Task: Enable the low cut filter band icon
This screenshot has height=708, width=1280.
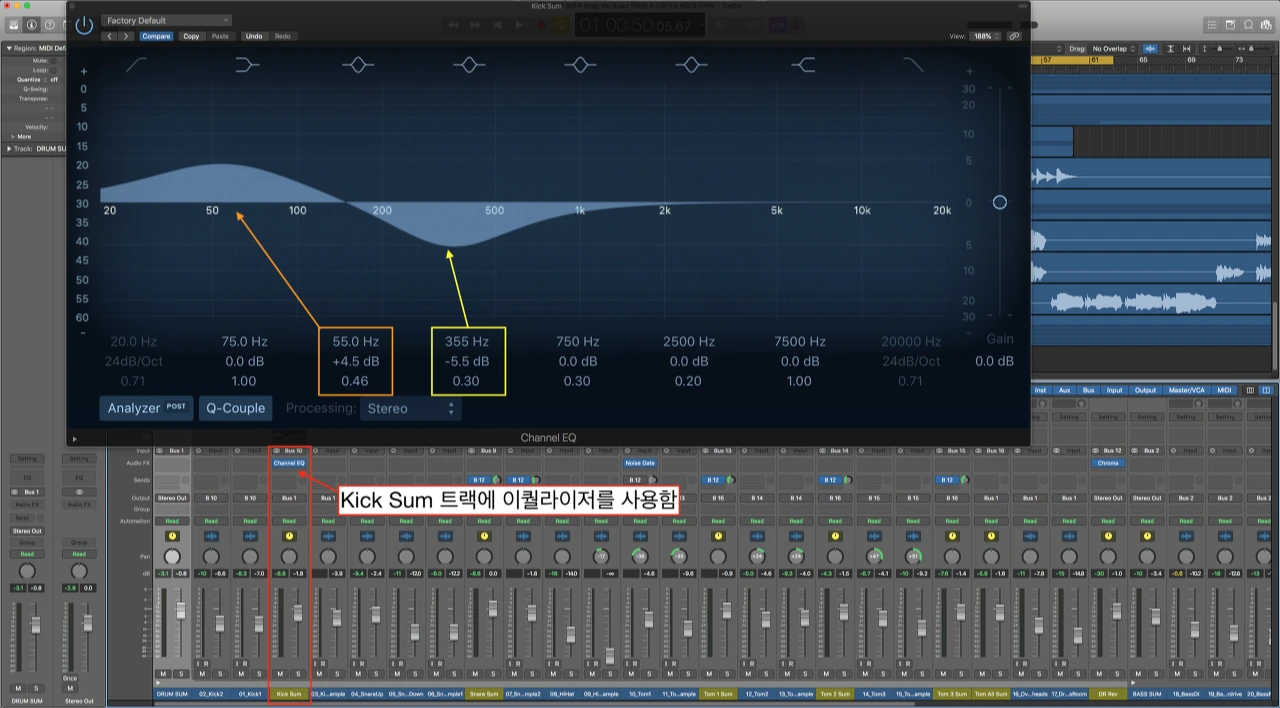Action: tap(137, 65)
